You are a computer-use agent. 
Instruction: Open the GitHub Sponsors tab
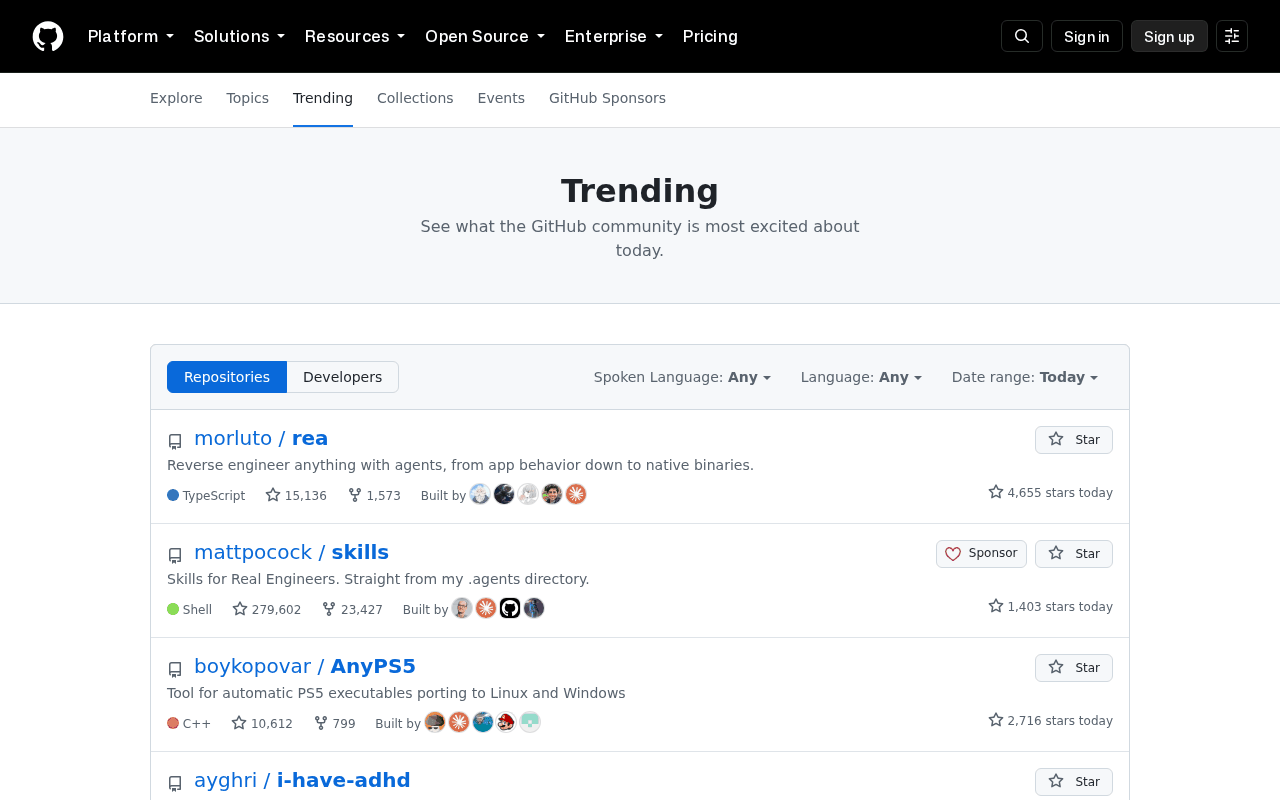(x=607, y=98)
